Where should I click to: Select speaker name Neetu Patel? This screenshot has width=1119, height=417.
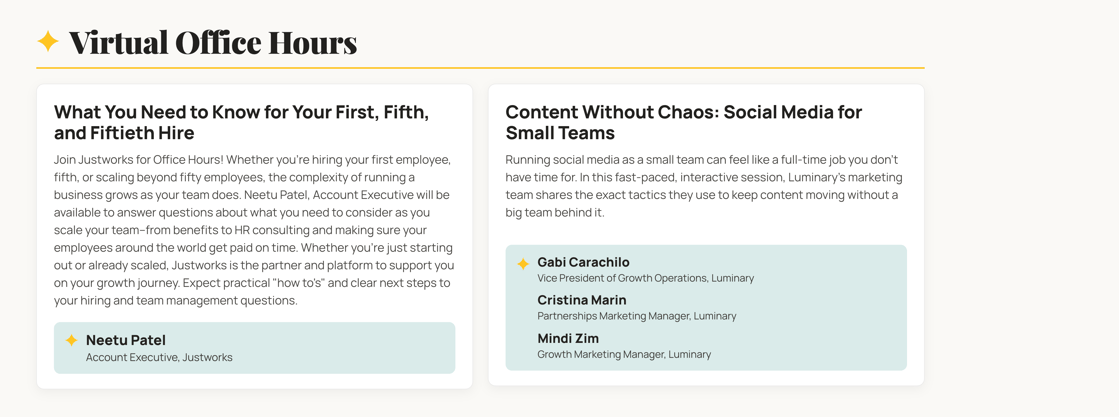(x=126, y=340)
